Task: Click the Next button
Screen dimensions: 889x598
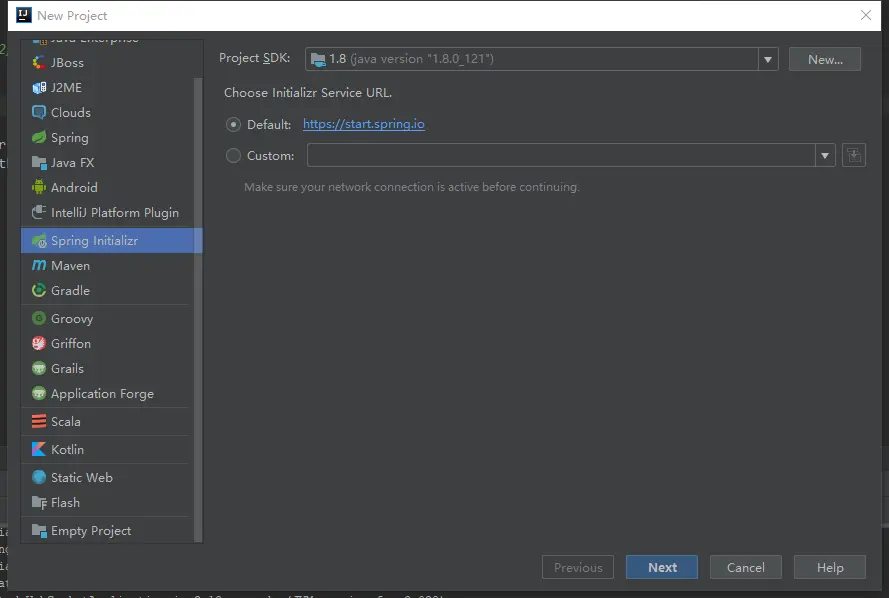Action: tap(662, 567)
